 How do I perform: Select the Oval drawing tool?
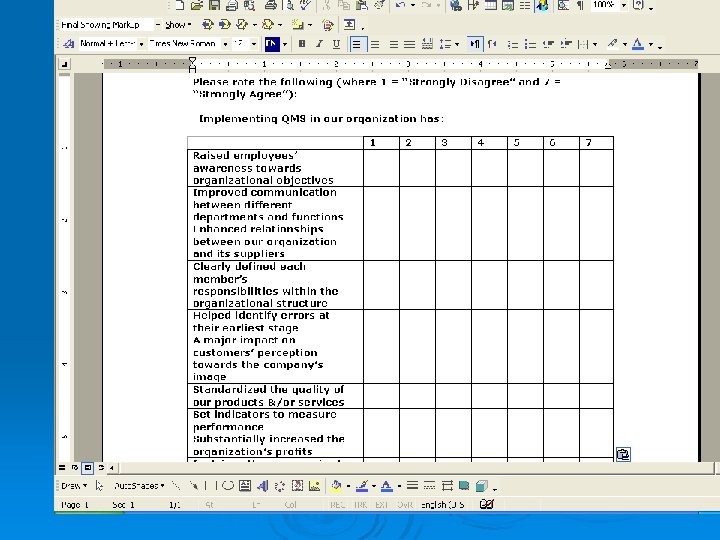point(228,486)
